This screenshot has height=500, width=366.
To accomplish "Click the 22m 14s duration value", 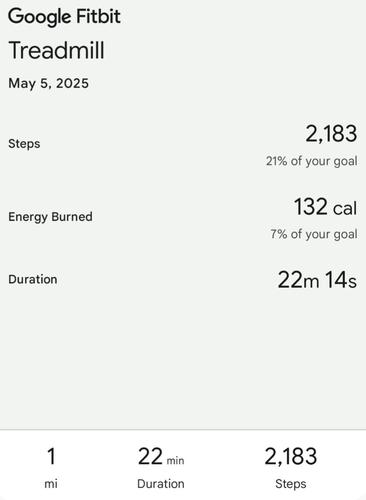I will pos(317,280).
